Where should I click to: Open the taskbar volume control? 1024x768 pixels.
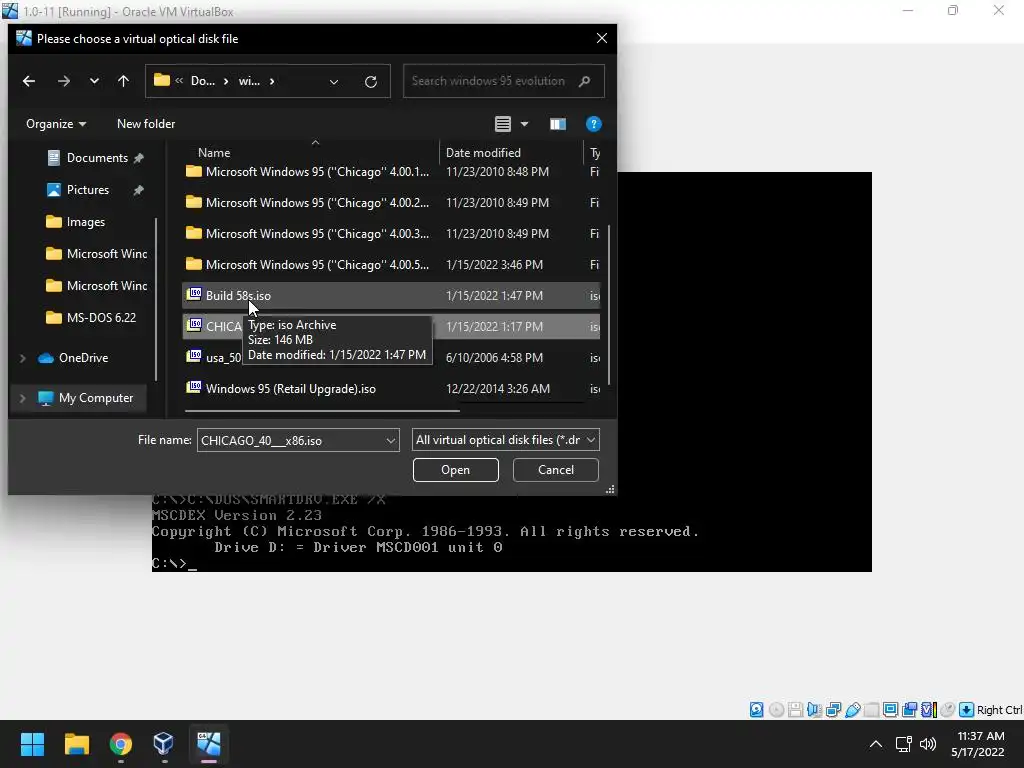927,744
